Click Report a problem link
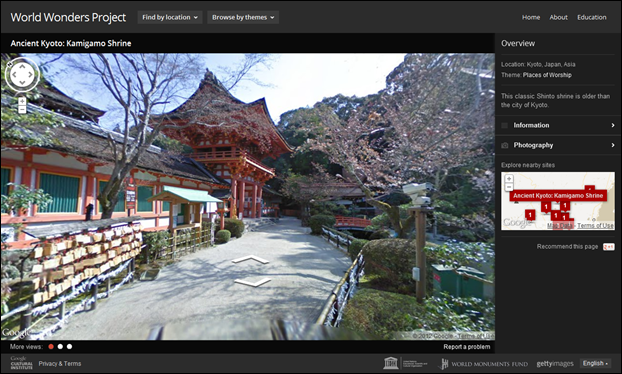 466,347
